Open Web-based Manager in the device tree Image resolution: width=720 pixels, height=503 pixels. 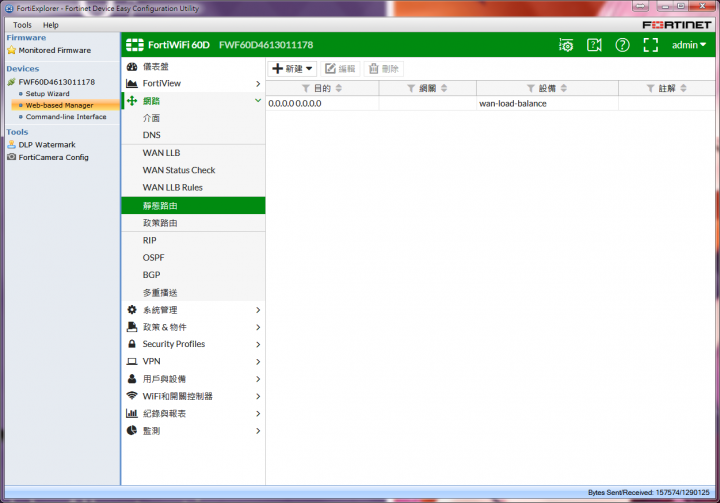coord(59,105)
